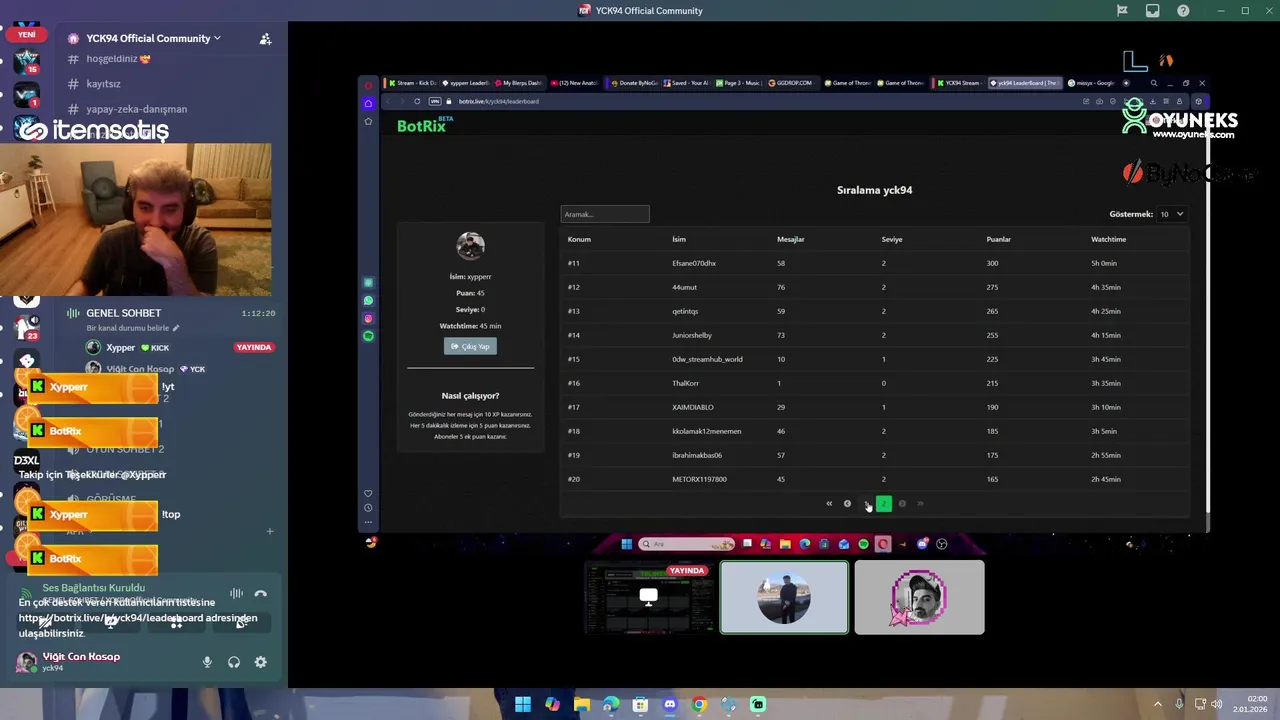
Task: Open the invite members icon beside server name
Action: (265, 38)
